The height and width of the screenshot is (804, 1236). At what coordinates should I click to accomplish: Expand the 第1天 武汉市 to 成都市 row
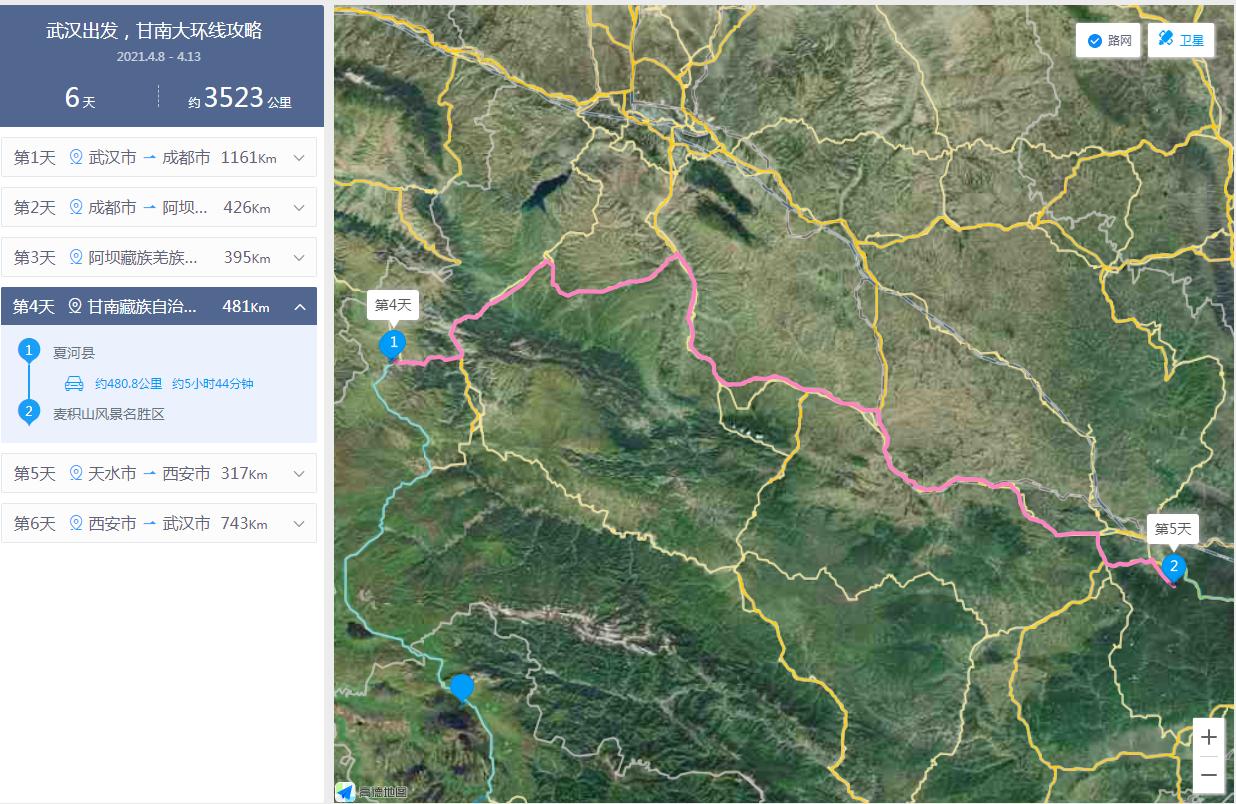[x=299, y=157]
